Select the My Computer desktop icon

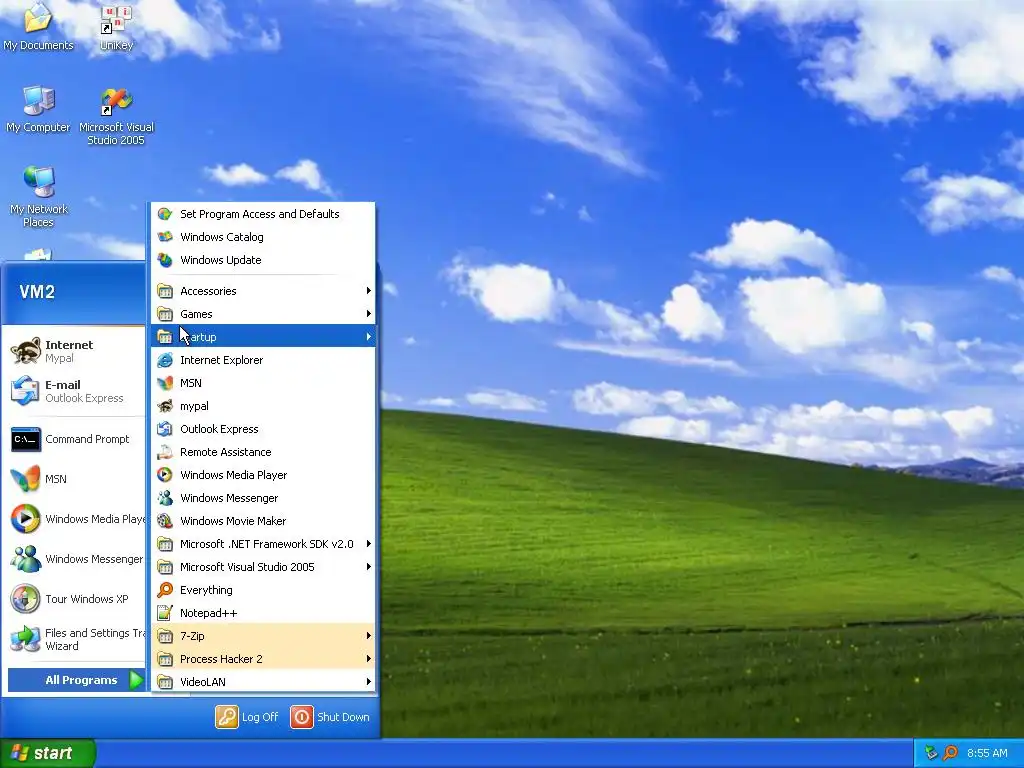(38, 101)
